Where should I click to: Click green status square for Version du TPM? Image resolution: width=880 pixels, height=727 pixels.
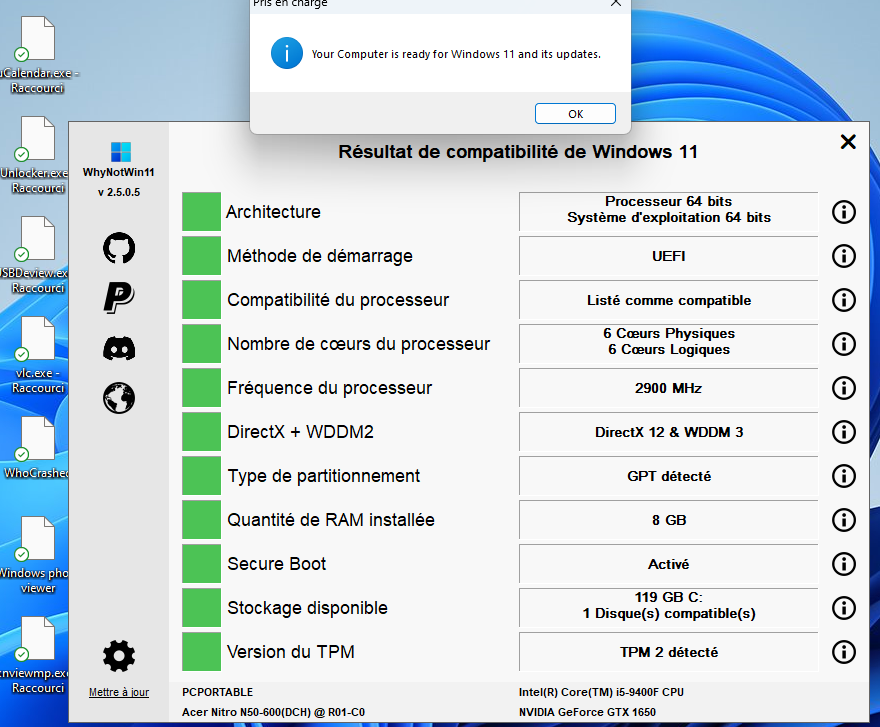tap(201, 652)
